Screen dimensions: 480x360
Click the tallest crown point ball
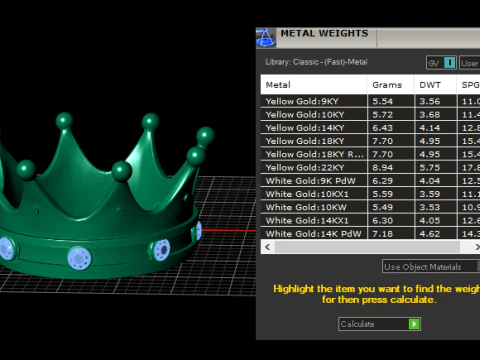tap(64, 120)
